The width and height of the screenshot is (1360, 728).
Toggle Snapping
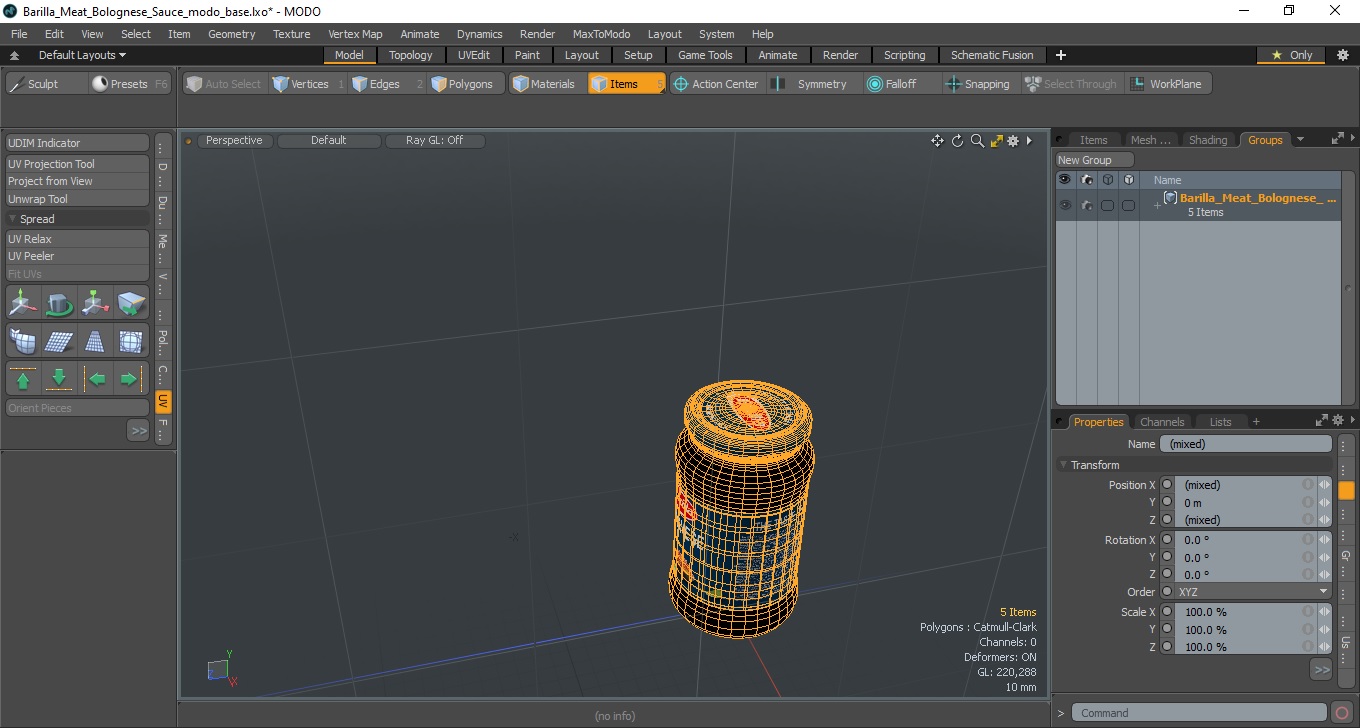pyautogui.click(x=979, y=84)
